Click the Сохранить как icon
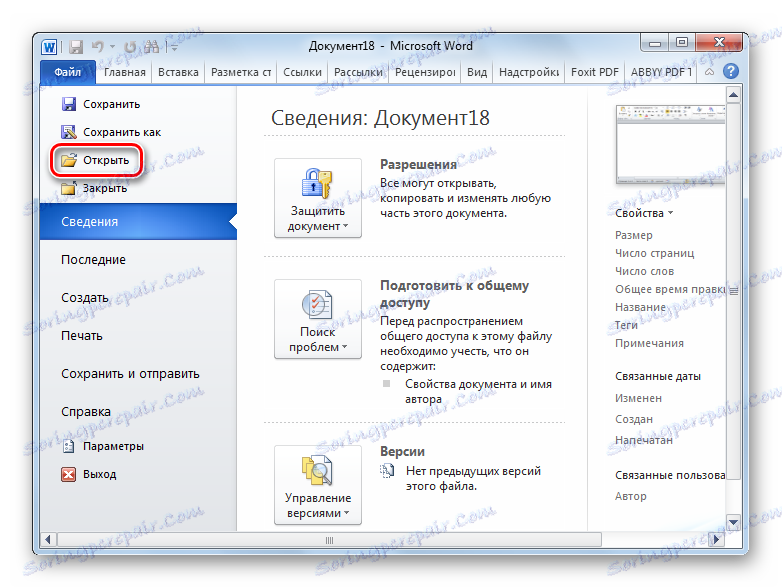 (x=68, y=132)
